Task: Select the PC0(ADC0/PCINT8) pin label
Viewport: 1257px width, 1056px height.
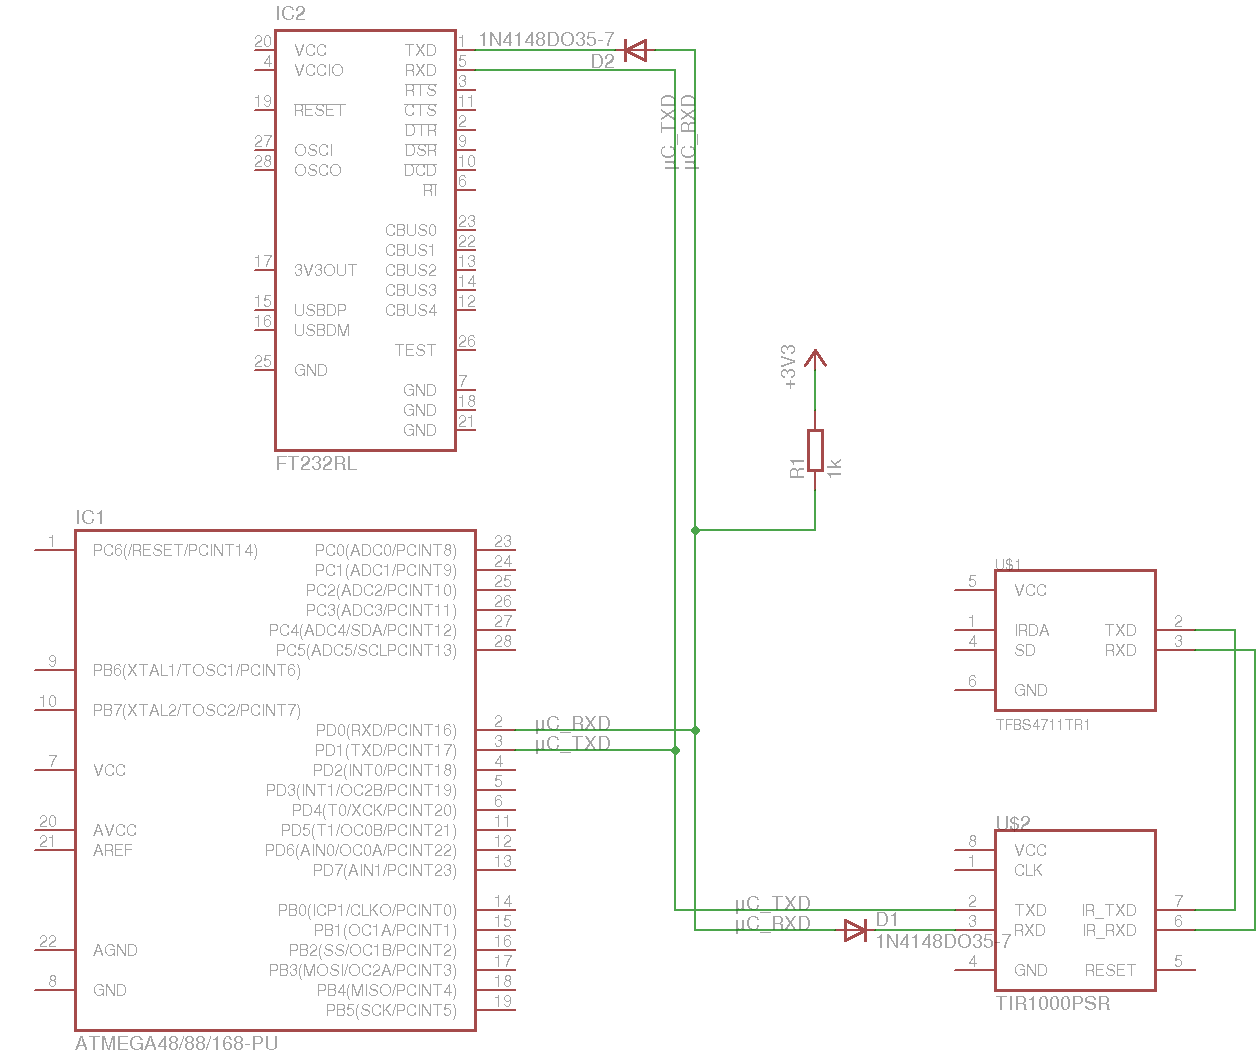Action: (x=386, y=550)
